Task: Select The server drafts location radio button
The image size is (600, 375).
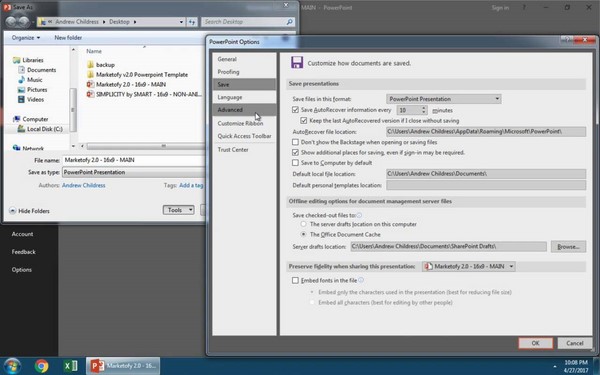Action: tap(303, 224)
